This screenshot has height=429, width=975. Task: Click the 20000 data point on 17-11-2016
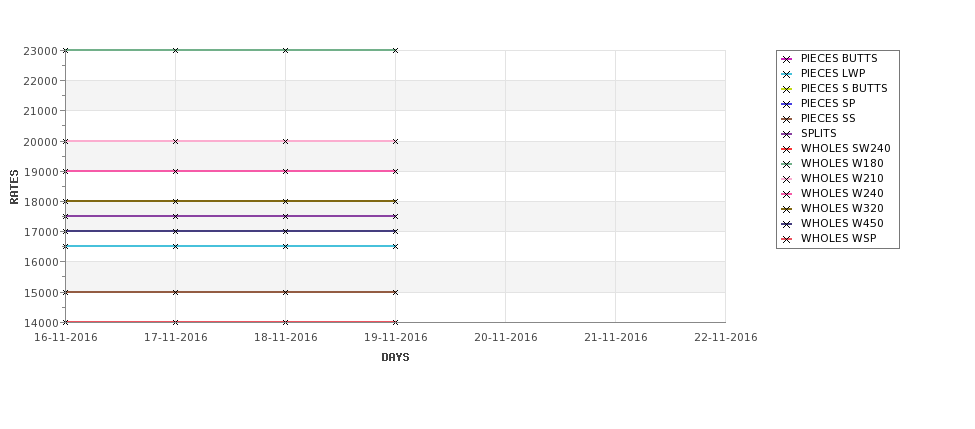(175, 142)
